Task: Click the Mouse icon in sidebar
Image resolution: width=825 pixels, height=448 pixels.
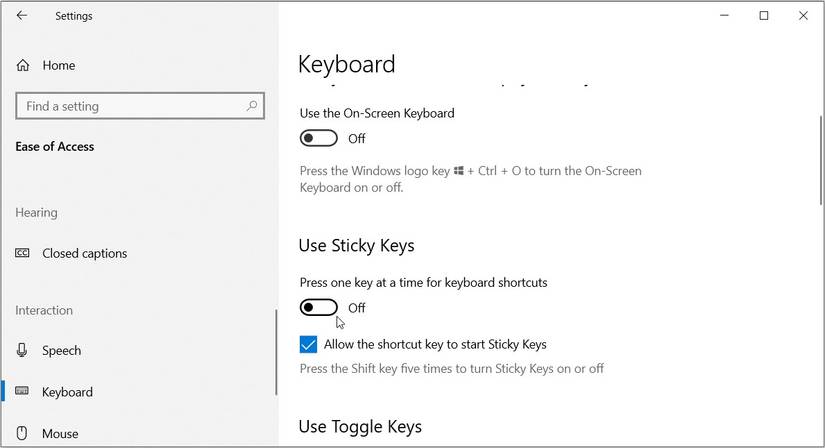Action: tap(23, 434)
